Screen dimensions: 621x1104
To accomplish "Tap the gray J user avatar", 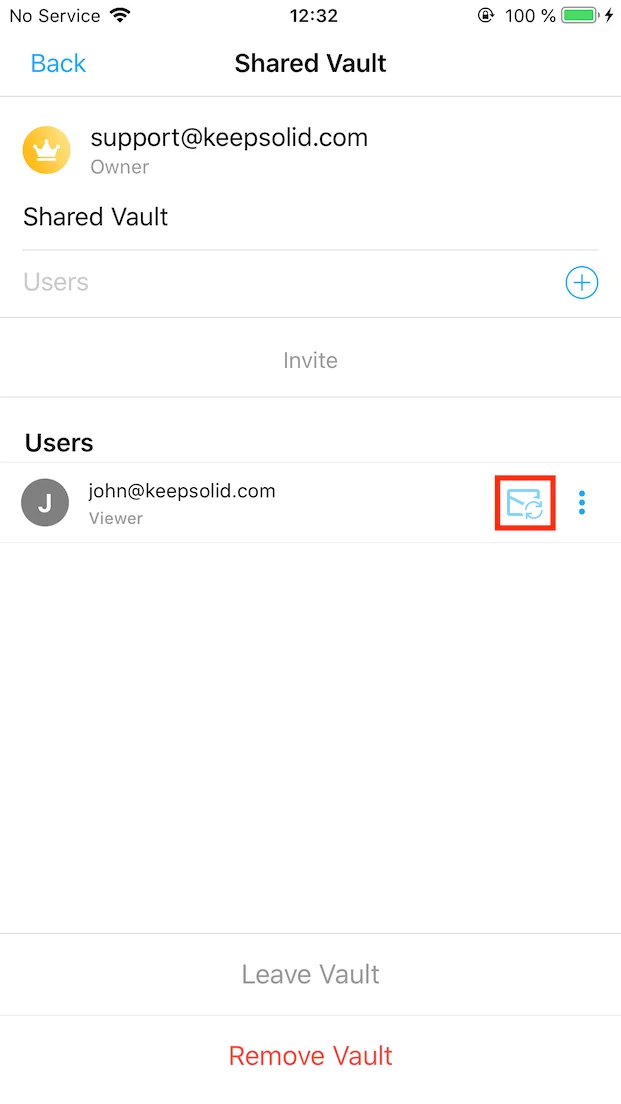I will click(45, 503).
